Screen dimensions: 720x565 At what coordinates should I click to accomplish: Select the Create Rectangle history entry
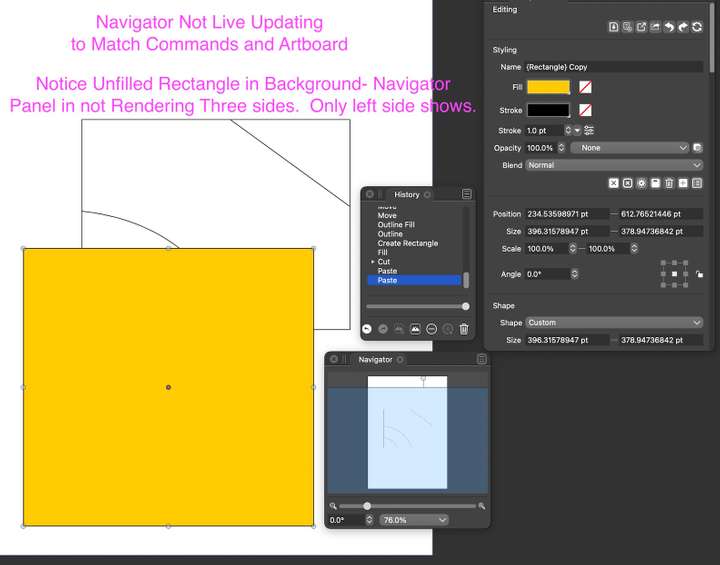click(x=408, y=243)
